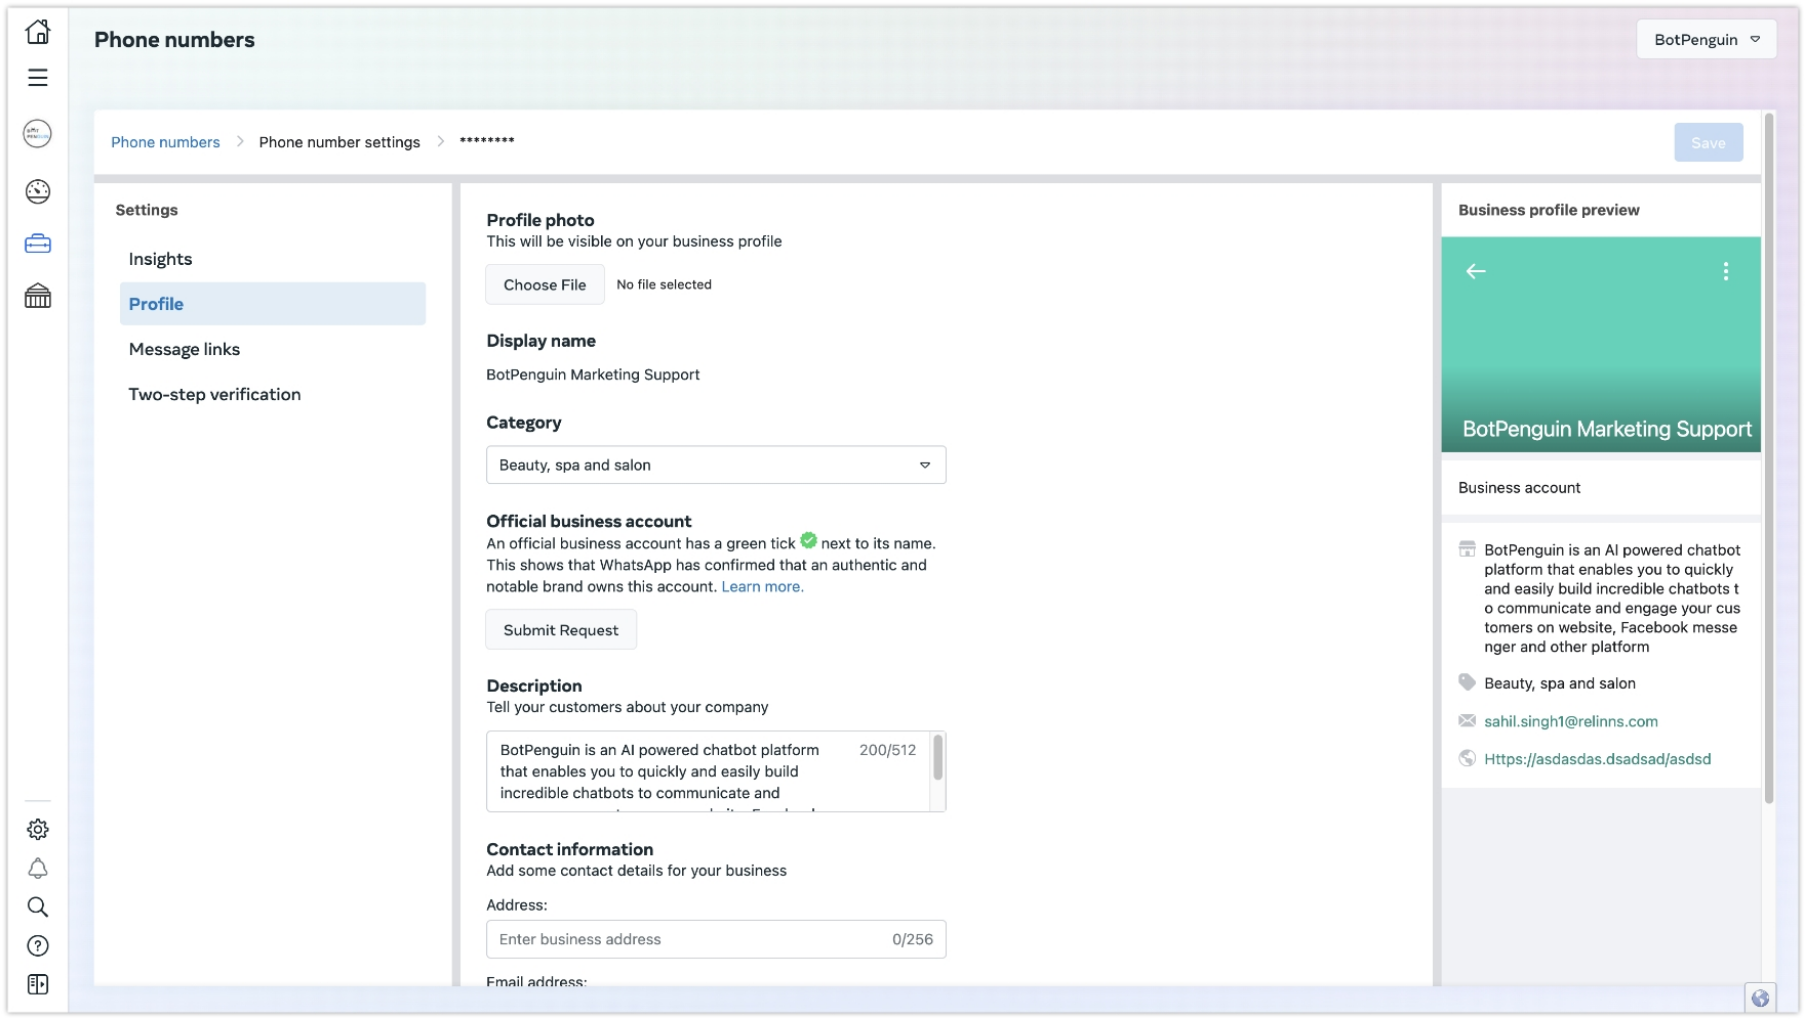
Task: Click the Save button
Action: pos(1708,143)
